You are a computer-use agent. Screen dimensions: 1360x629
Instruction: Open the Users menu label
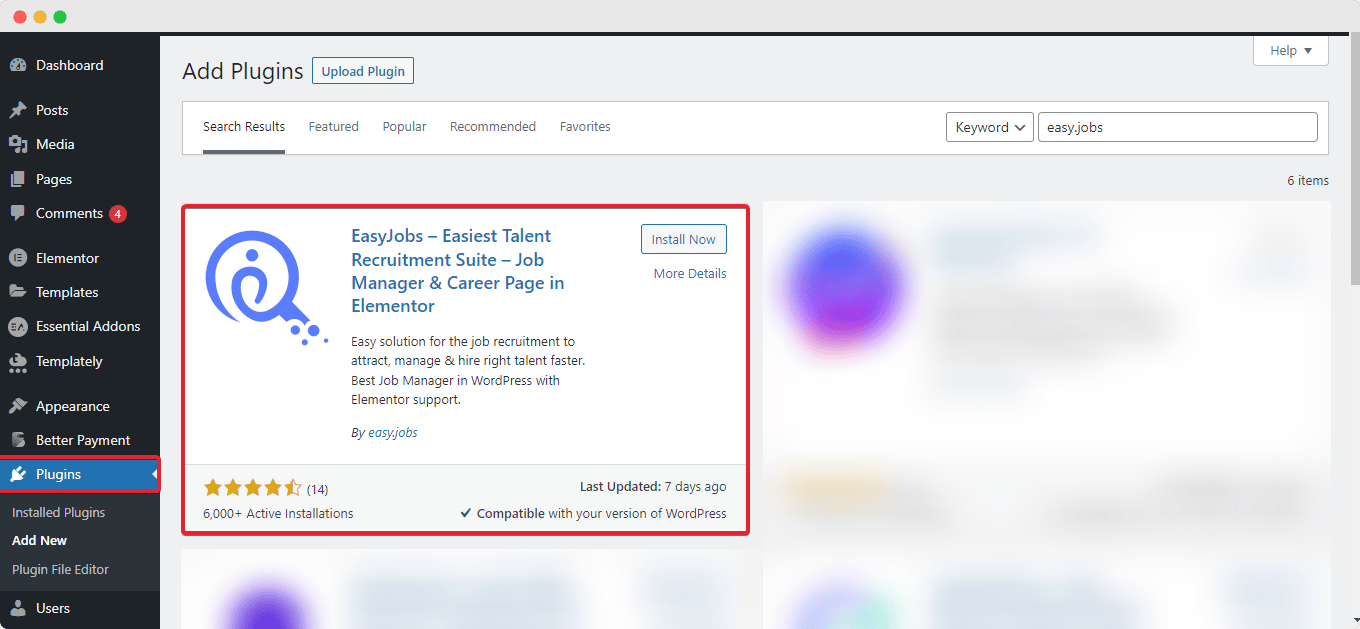53,608
